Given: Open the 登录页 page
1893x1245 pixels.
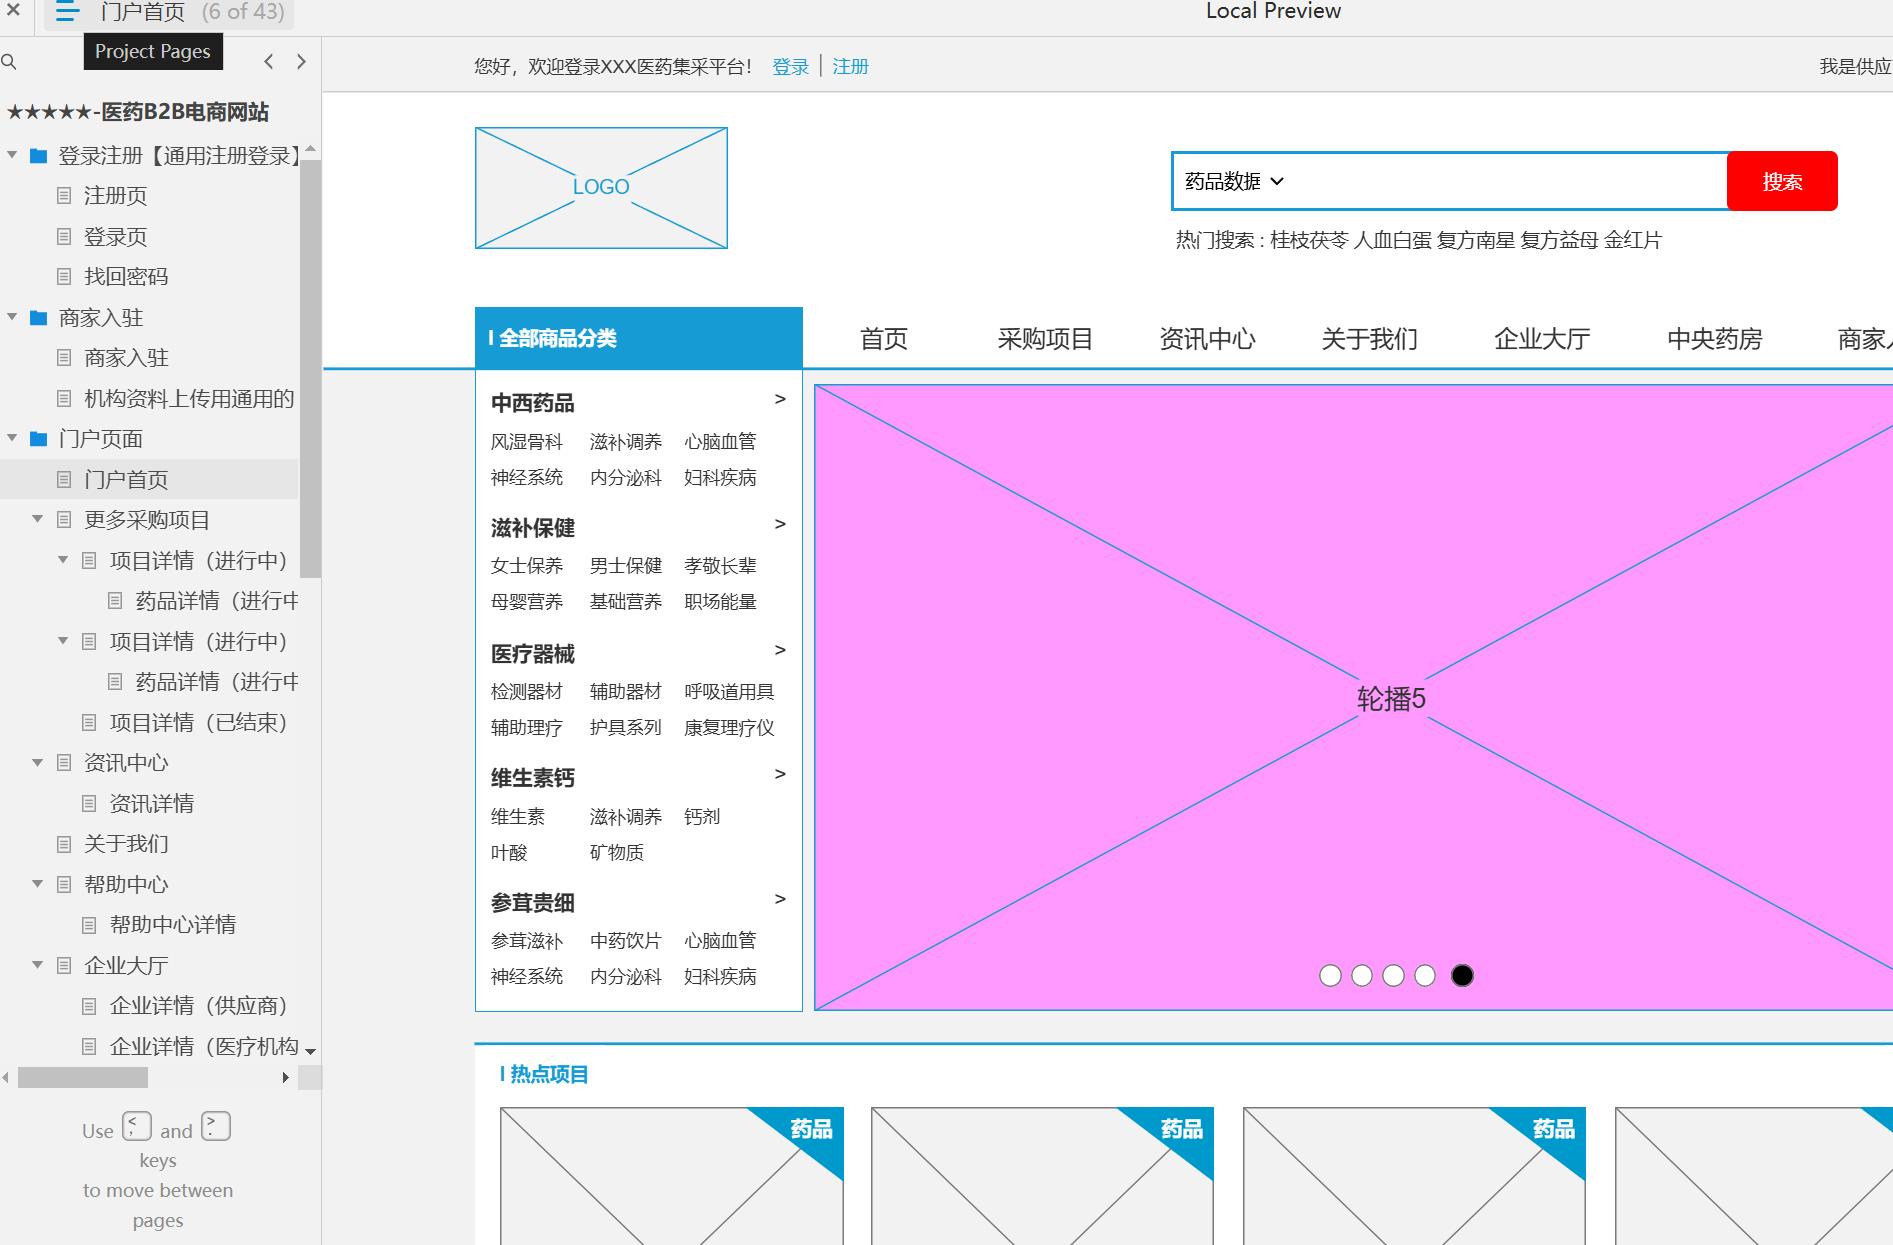Looking at the screenshot, I should (115, 237).
